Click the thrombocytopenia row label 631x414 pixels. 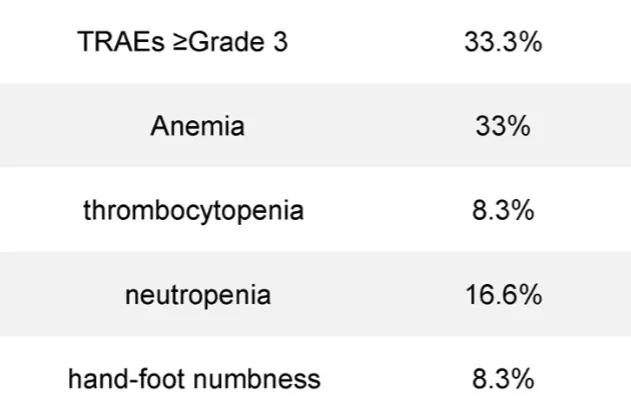[x=194, y=211]
